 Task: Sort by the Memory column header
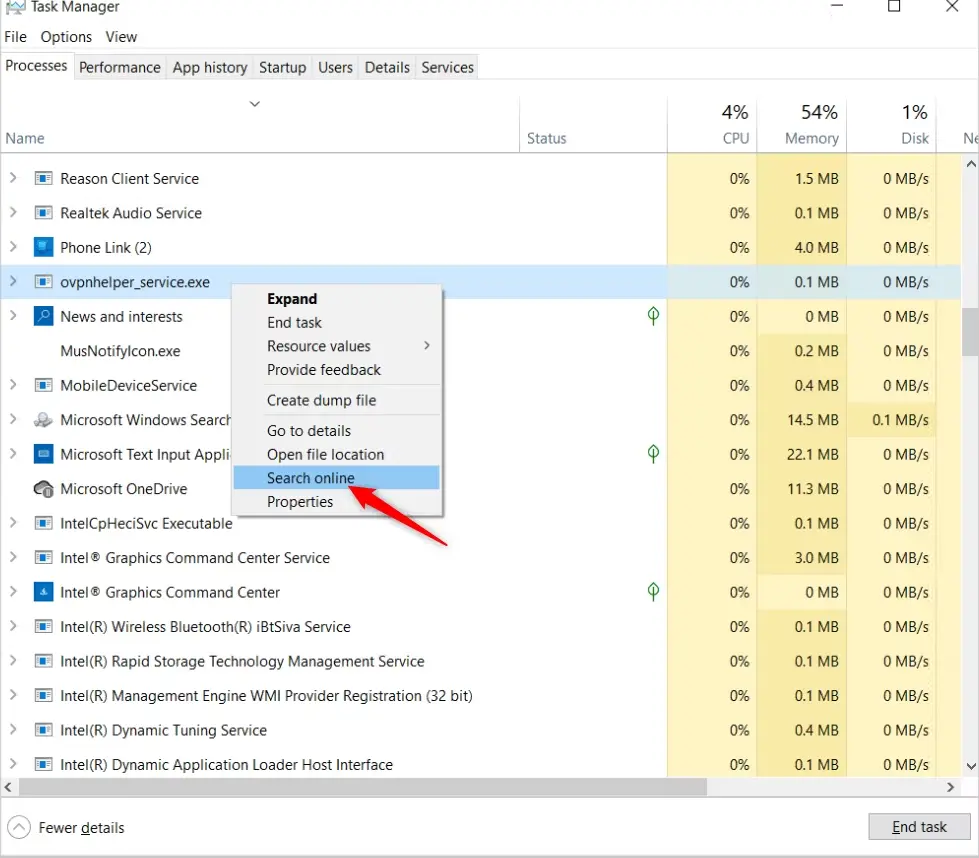pos(802,125)
